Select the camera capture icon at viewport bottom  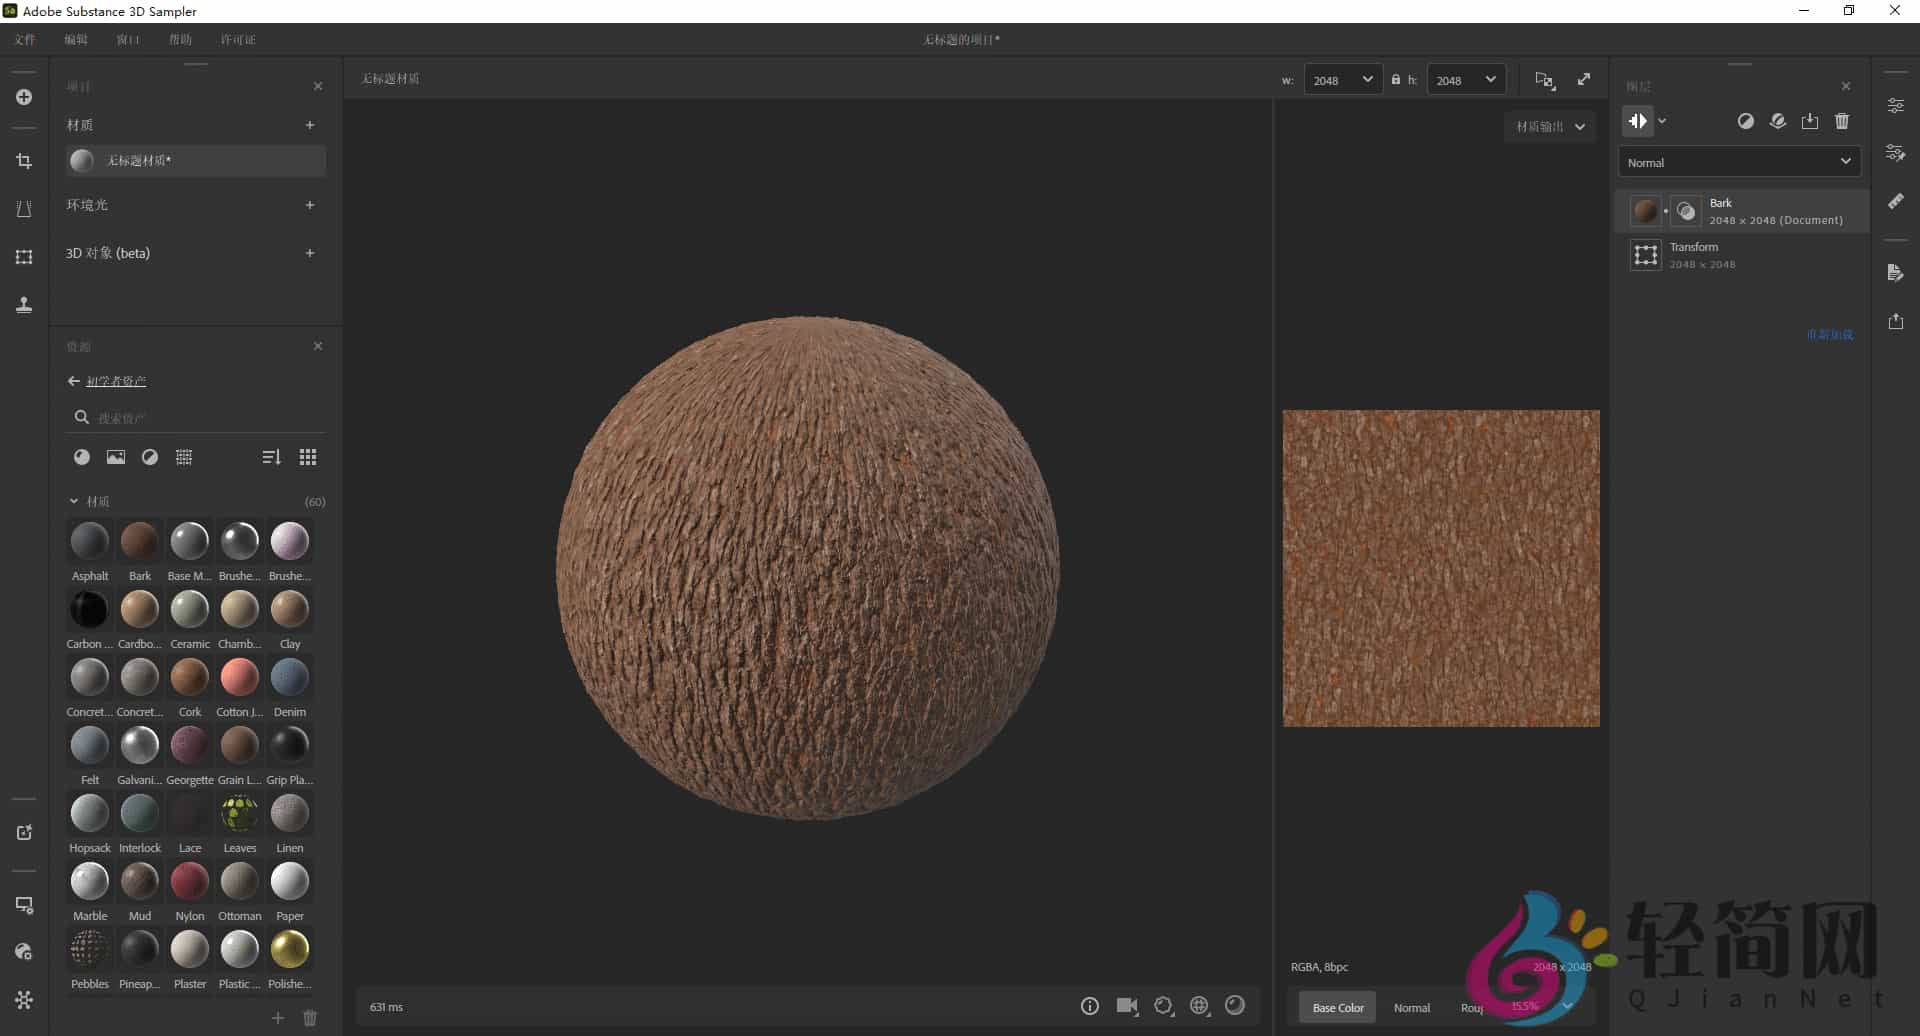(1128, 1006)
